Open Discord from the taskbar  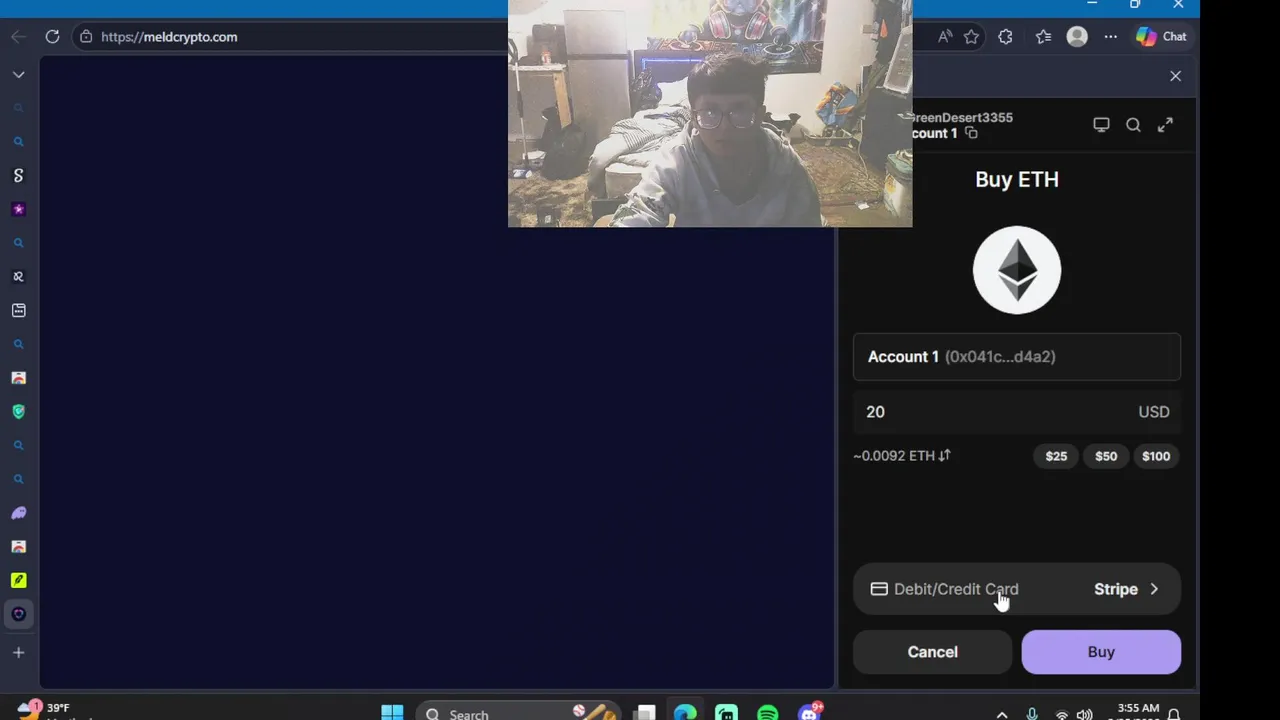(809, 713)
